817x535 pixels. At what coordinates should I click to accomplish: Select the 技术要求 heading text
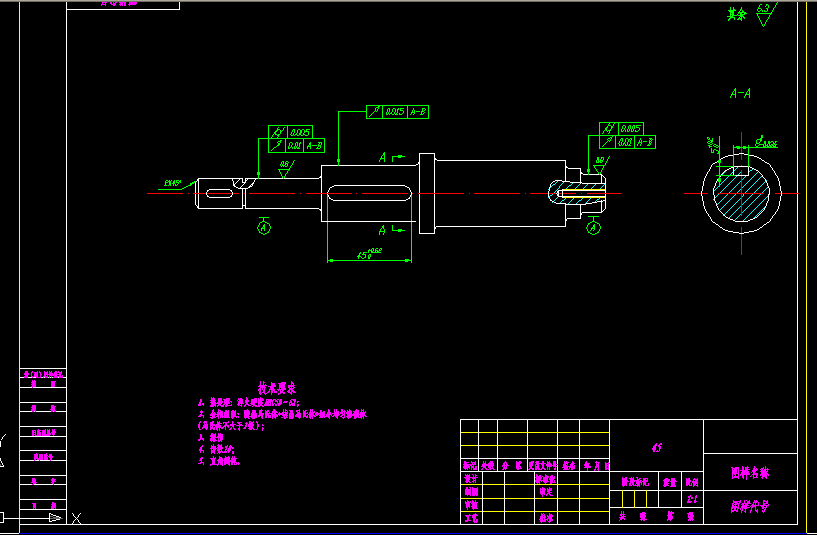[277, 387]
